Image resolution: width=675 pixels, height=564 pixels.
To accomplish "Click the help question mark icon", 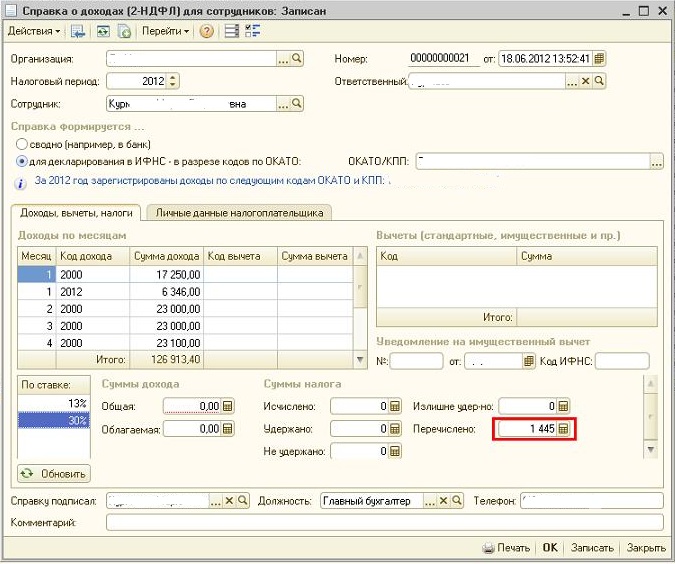I will pyautogui.click(x=207, y=31).
